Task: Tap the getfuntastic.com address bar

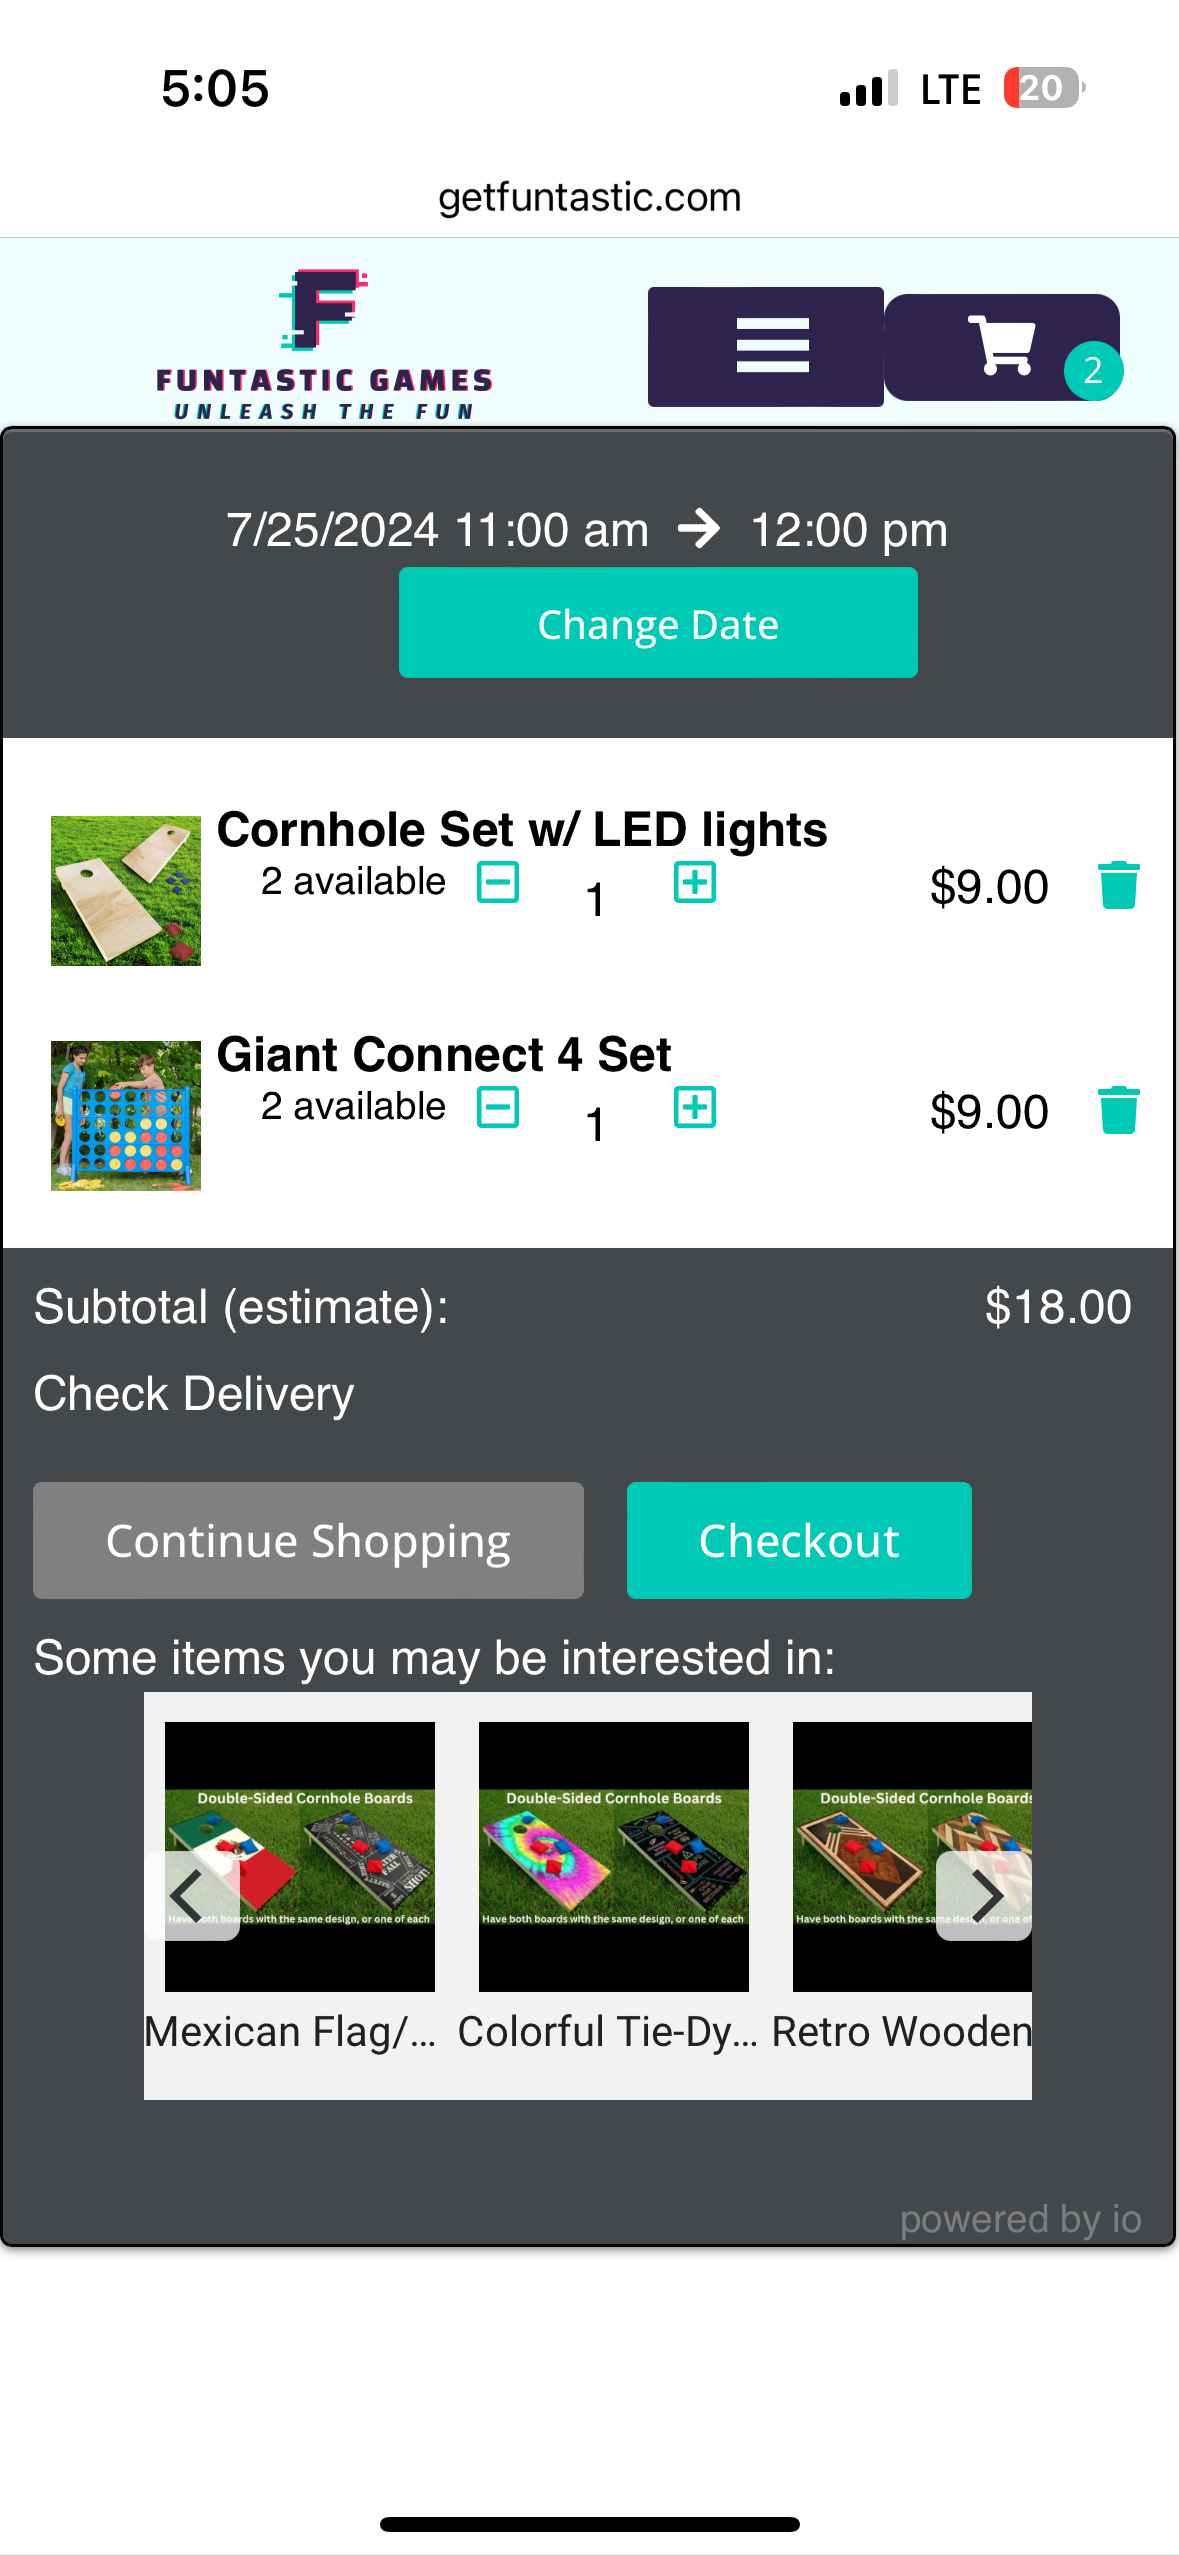Action: click(x=590, y=197)
